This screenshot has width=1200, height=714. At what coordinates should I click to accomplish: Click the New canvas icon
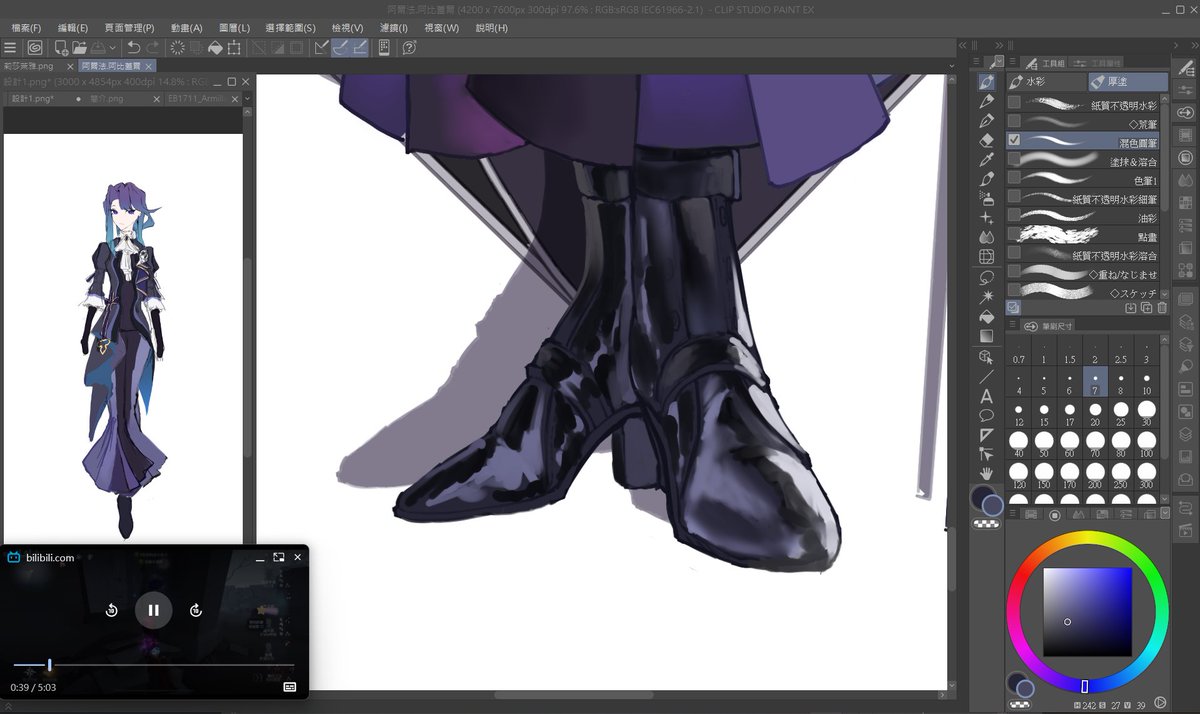pyautogui.click(x=61, y=47)
